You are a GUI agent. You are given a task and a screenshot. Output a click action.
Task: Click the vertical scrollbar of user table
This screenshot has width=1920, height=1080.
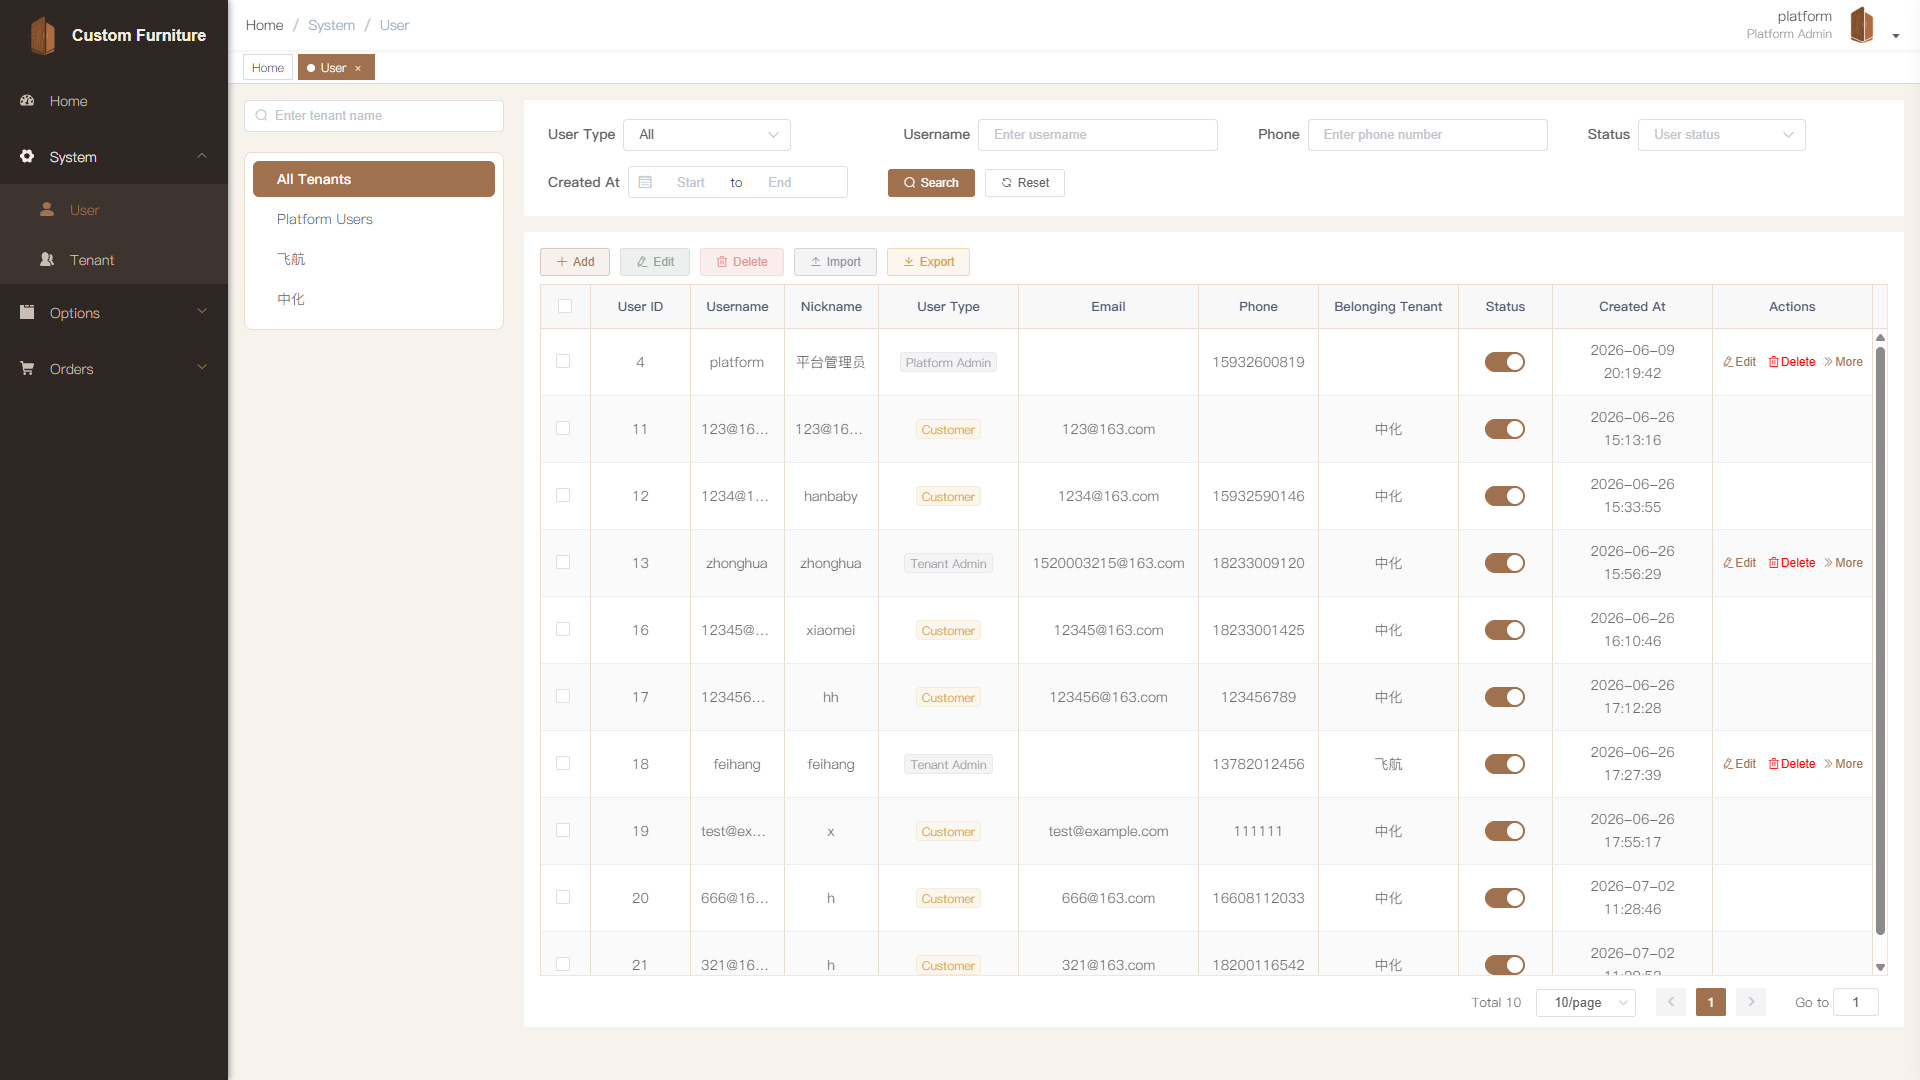tap(1880, 640)
